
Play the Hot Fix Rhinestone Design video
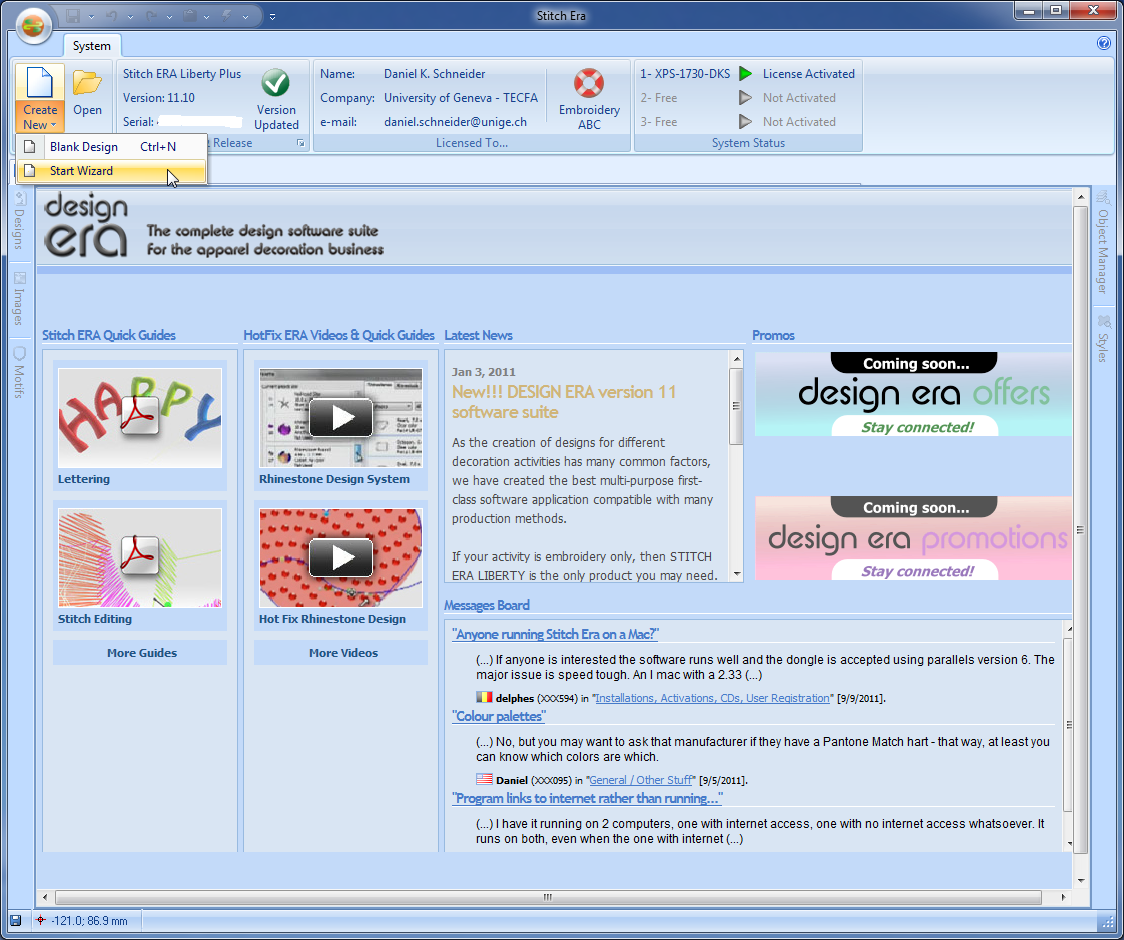click(x=340, y=558)
